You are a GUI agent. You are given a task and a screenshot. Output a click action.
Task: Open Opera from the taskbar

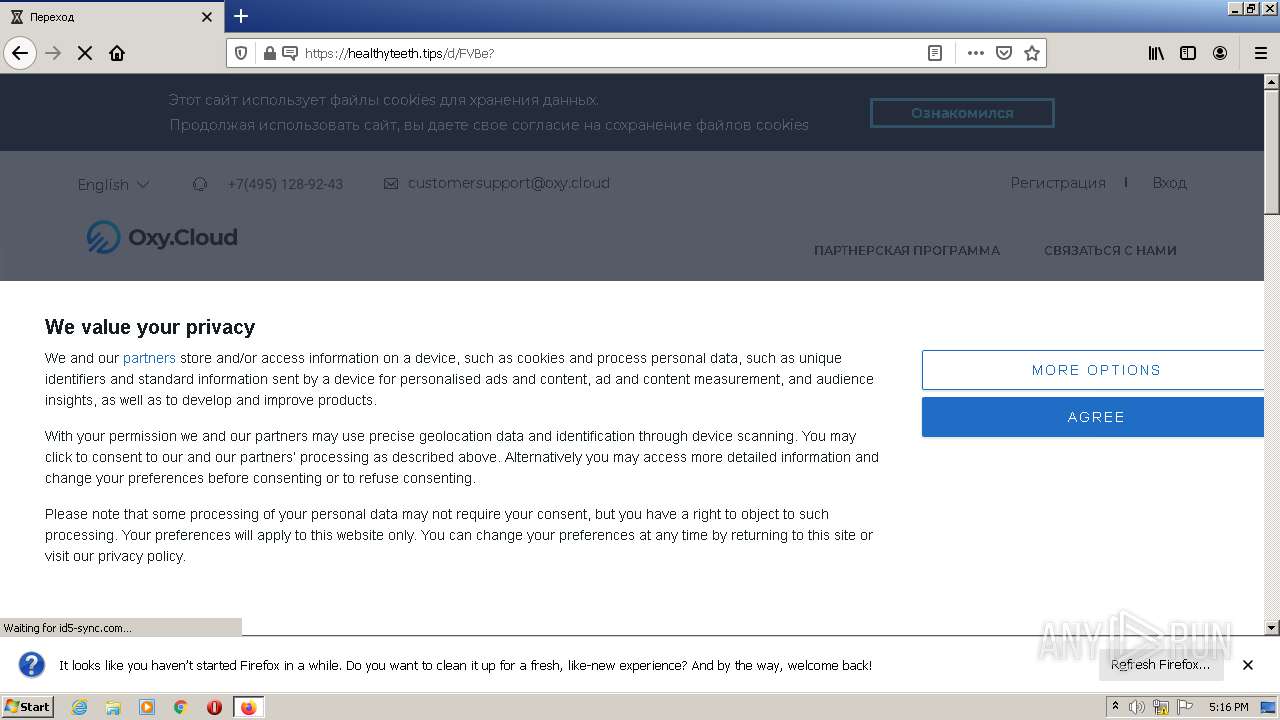214,707
